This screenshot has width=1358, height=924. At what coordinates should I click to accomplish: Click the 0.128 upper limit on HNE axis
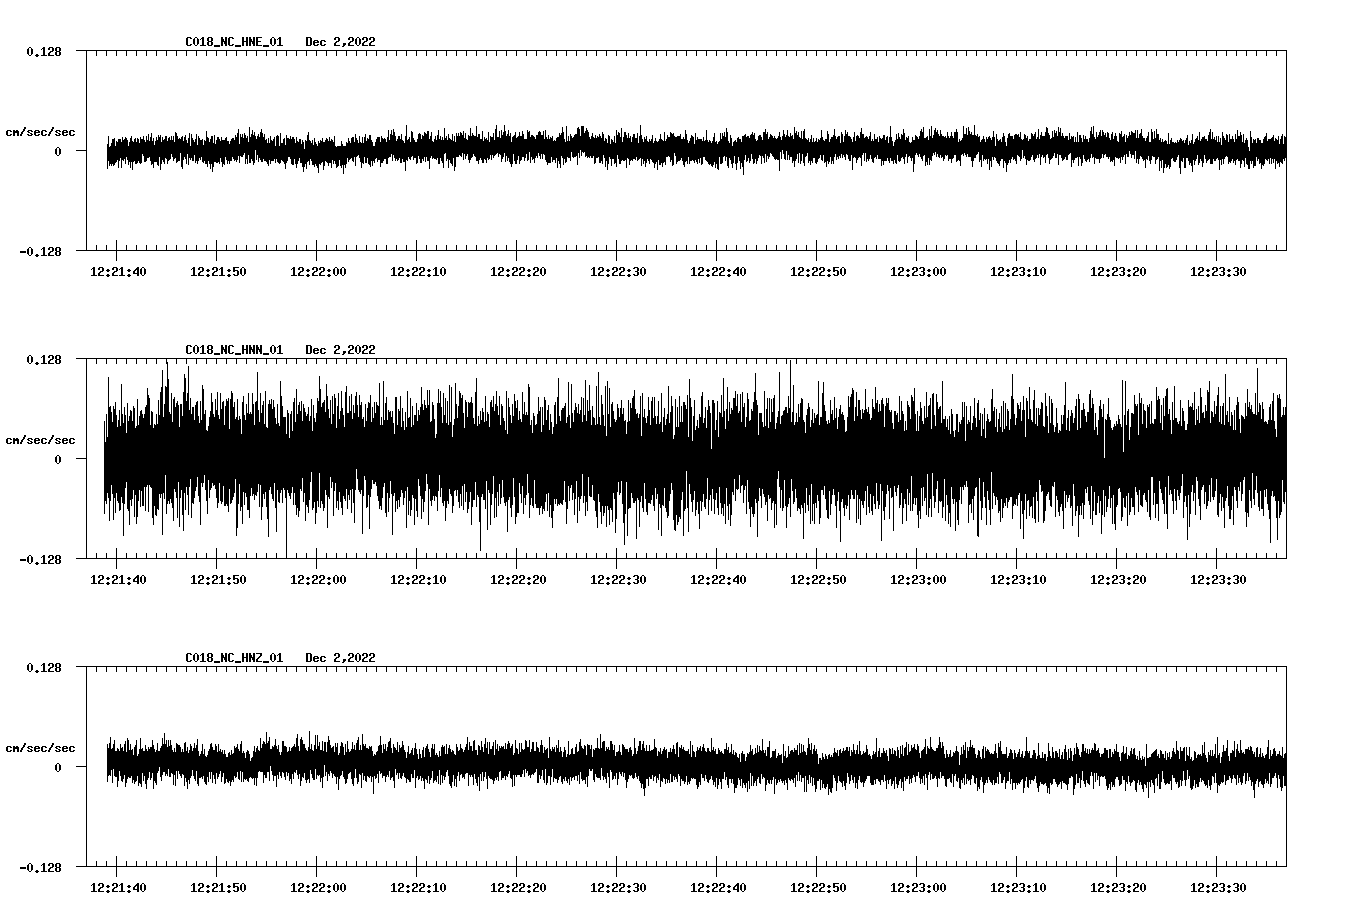(43, 51)
